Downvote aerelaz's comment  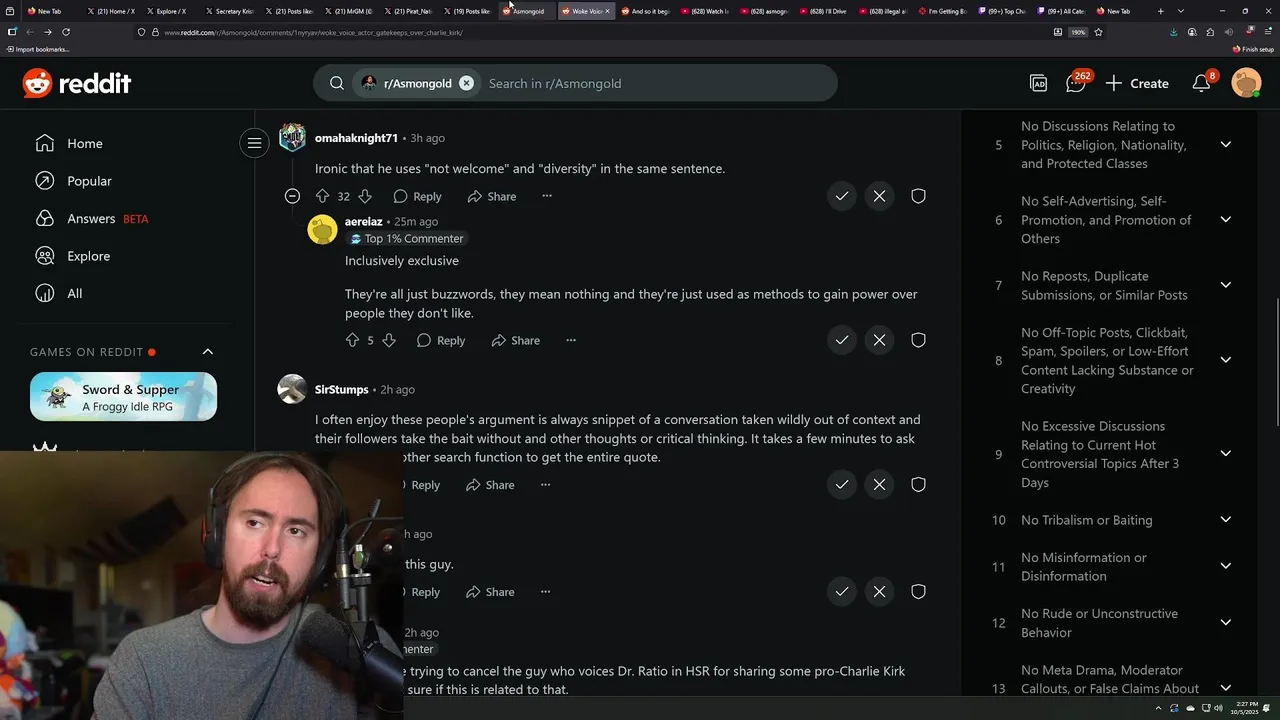coord(389,340)
